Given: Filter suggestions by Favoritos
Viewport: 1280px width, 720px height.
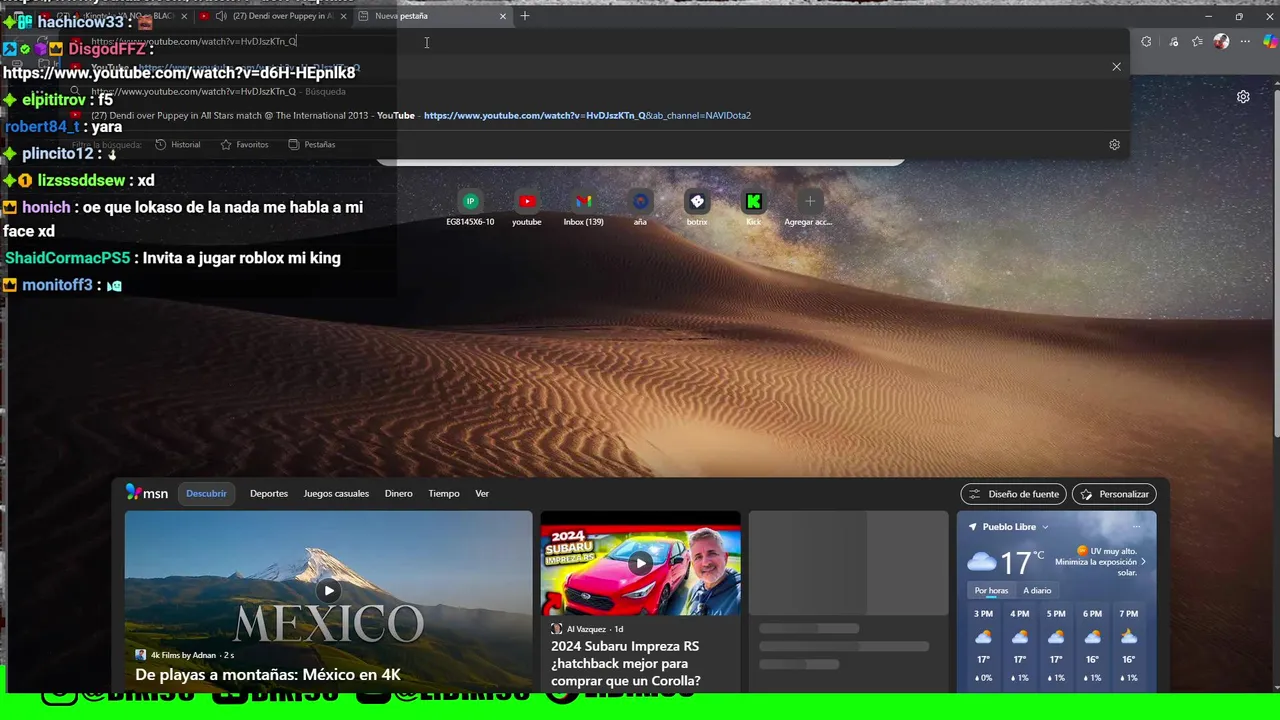Looking at the screenshot, I should coord(245,145).
